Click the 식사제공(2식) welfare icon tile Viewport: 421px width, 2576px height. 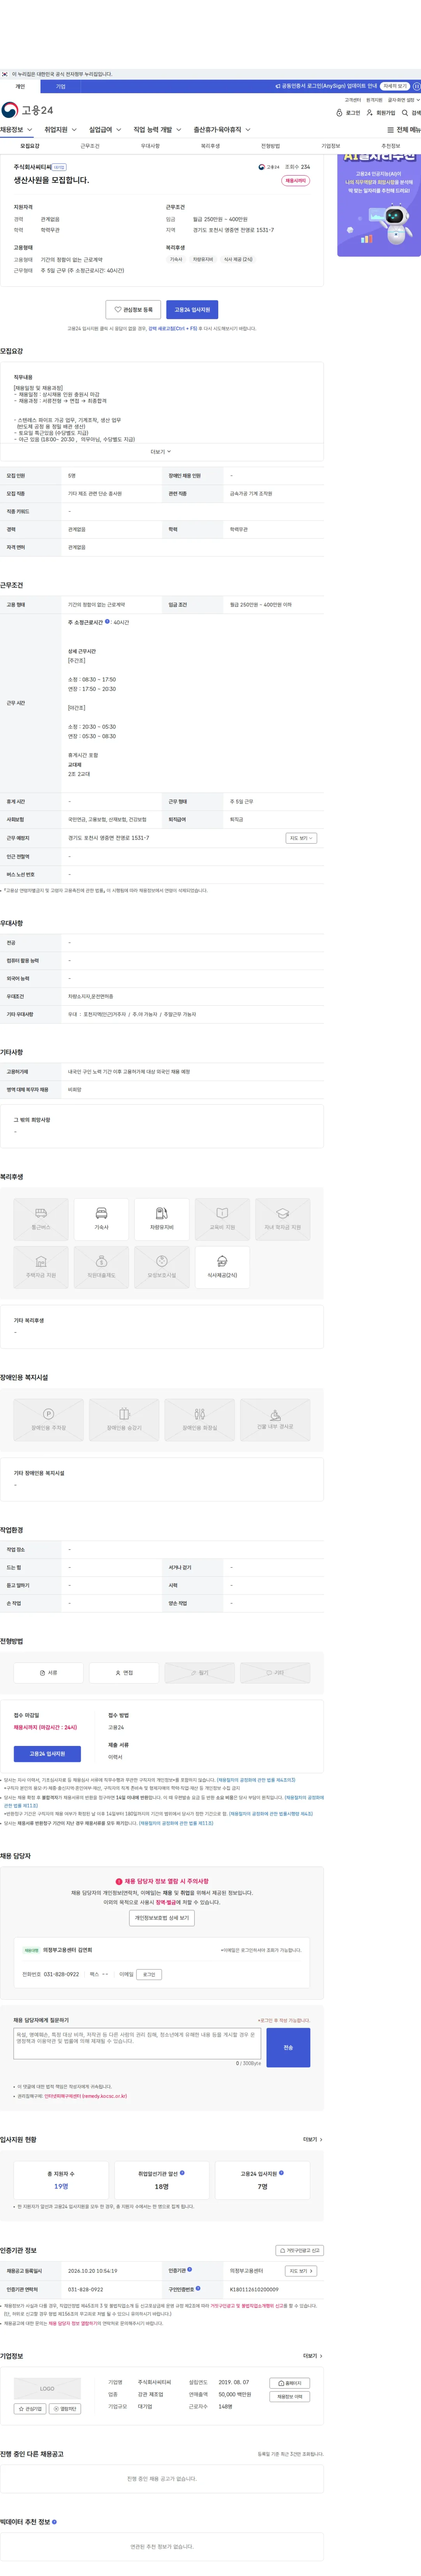click(222, 1267)
